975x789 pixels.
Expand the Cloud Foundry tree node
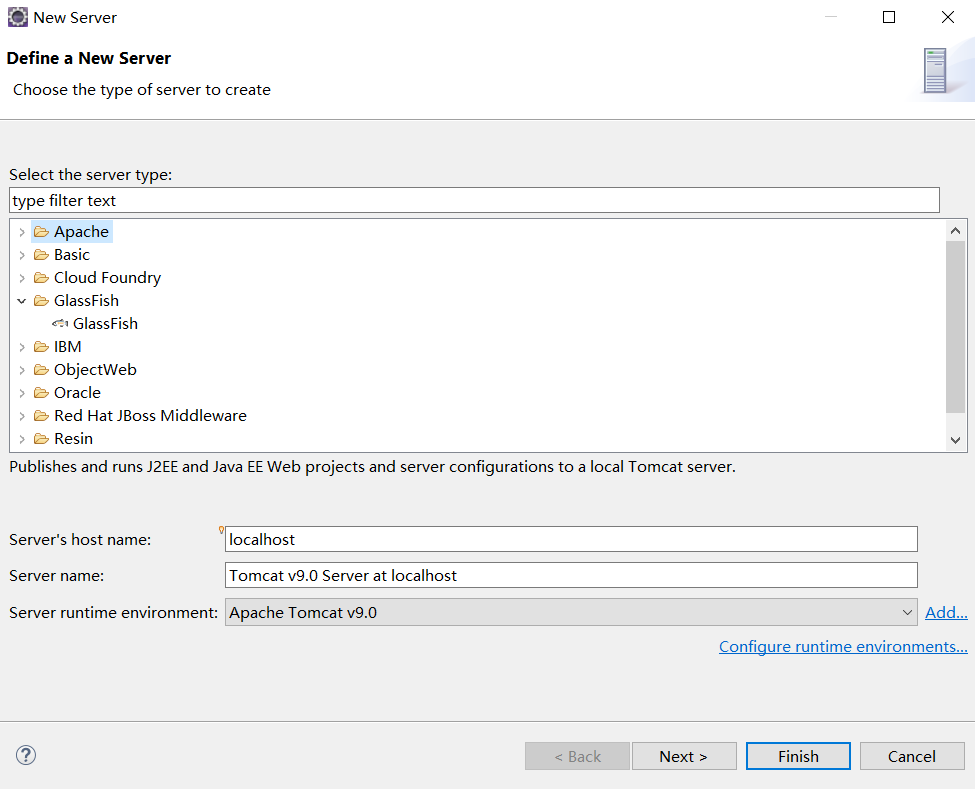pos(22,278)
